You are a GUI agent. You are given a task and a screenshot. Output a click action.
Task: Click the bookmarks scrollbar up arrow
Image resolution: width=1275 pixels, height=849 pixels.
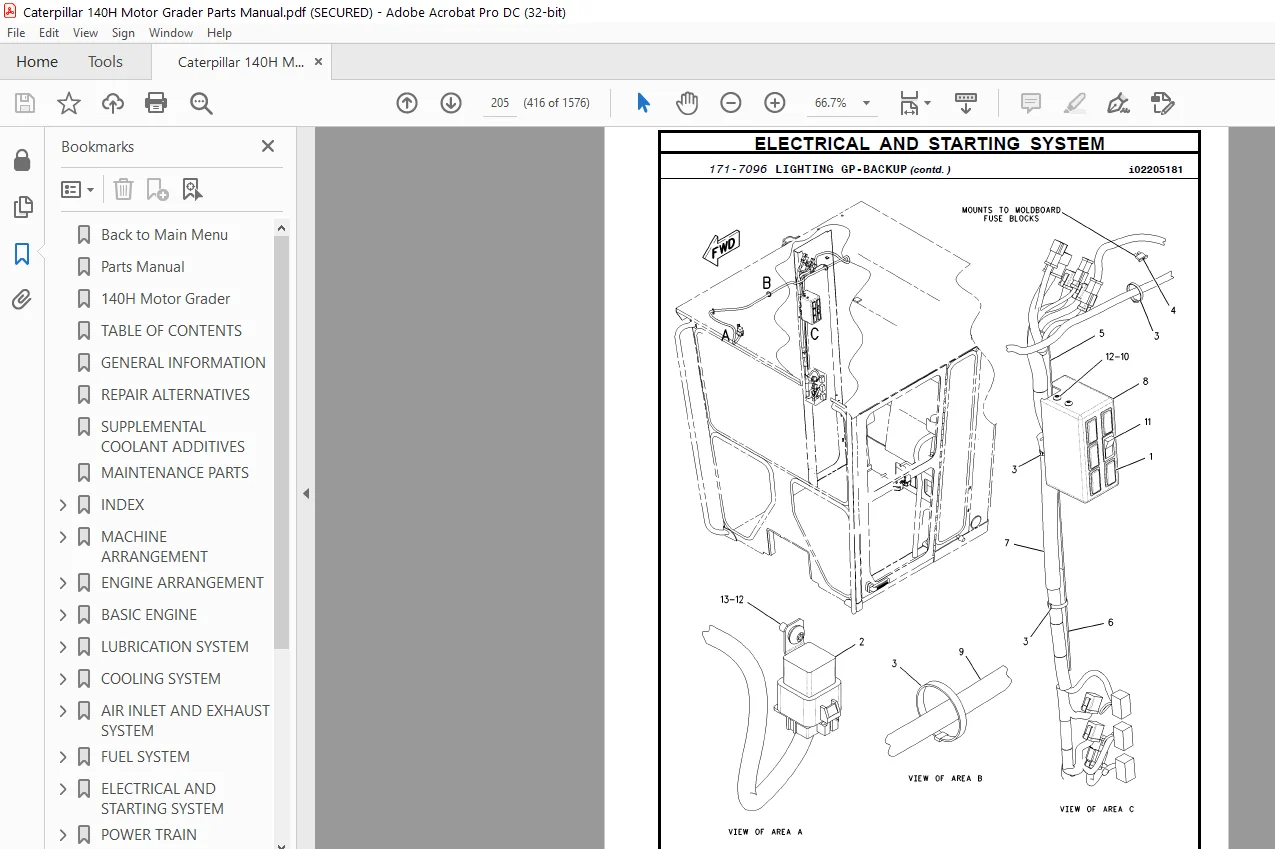coord(282,228)
